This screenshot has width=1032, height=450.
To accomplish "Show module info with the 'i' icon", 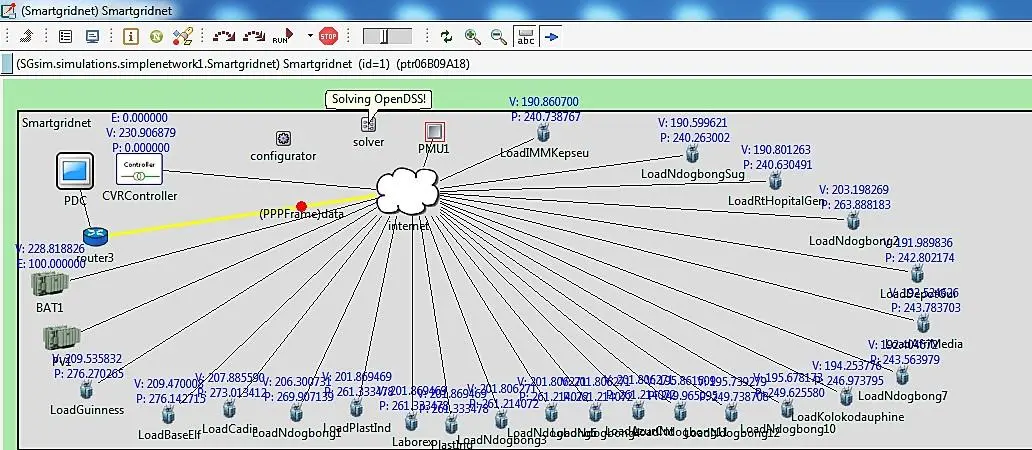I will [x=131, y=37].
